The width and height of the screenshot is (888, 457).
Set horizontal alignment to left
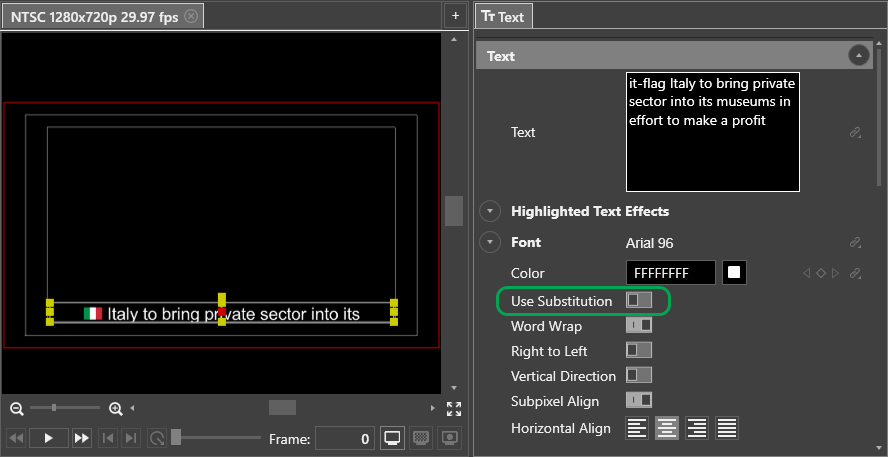pos(637,428)
